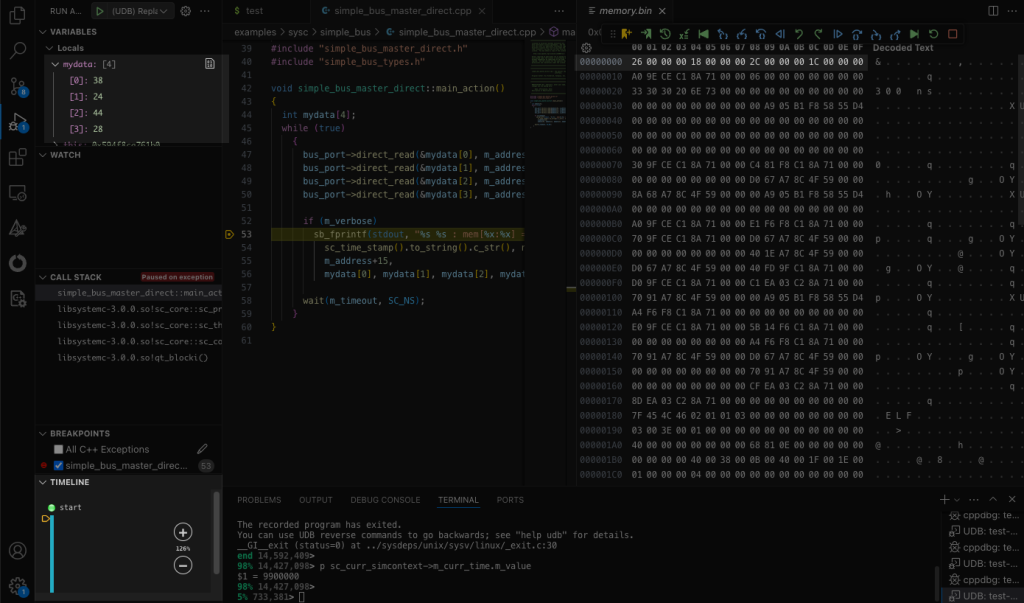Open the Remote Explorer icon in activity bar
Image resolution: width=1024 pixels, height=603 pixels.
(18, 193)
